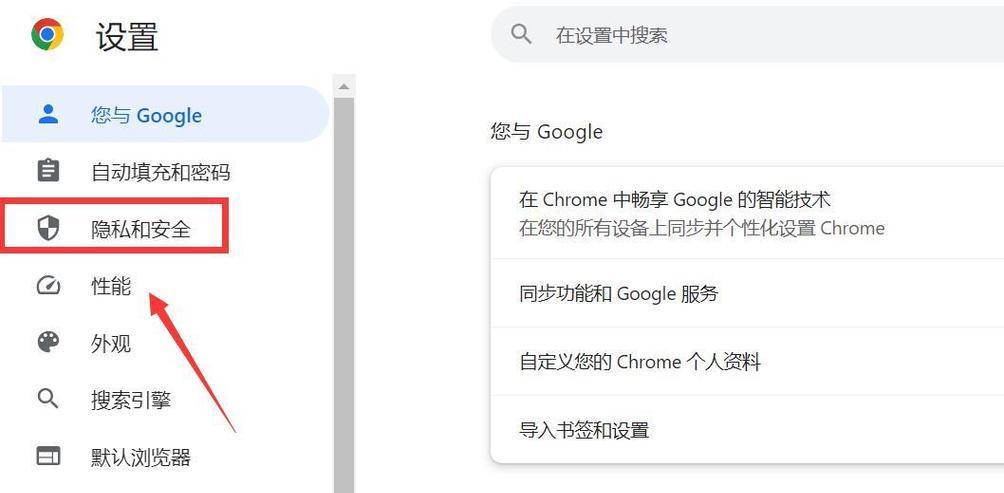This screenshot has height=493, width=1004.
Task: Click the sidebar scrollbar up arrow
Action: 344,86
